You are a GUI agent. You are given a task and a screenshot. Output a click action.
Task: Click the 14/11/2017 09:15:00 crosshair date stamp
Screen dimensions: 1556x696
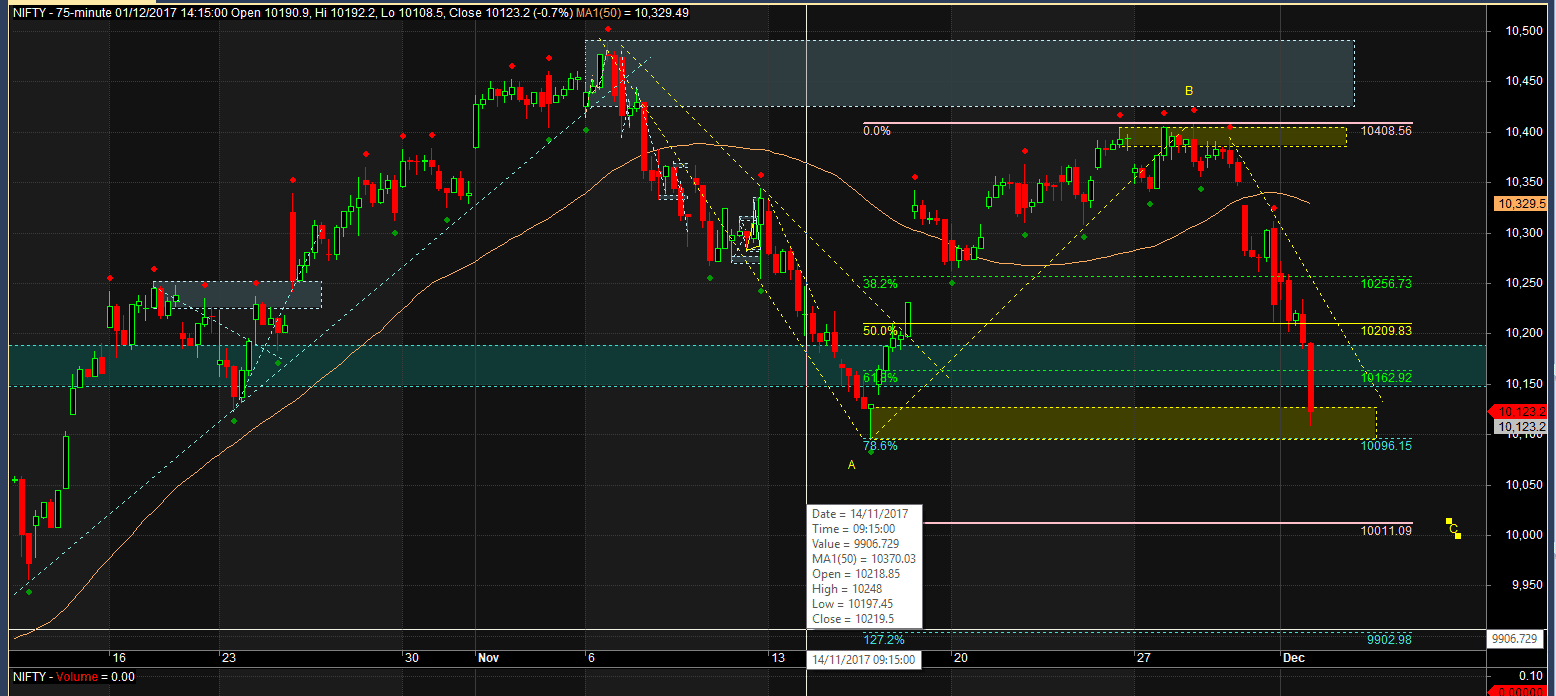(x=862, y=658)
